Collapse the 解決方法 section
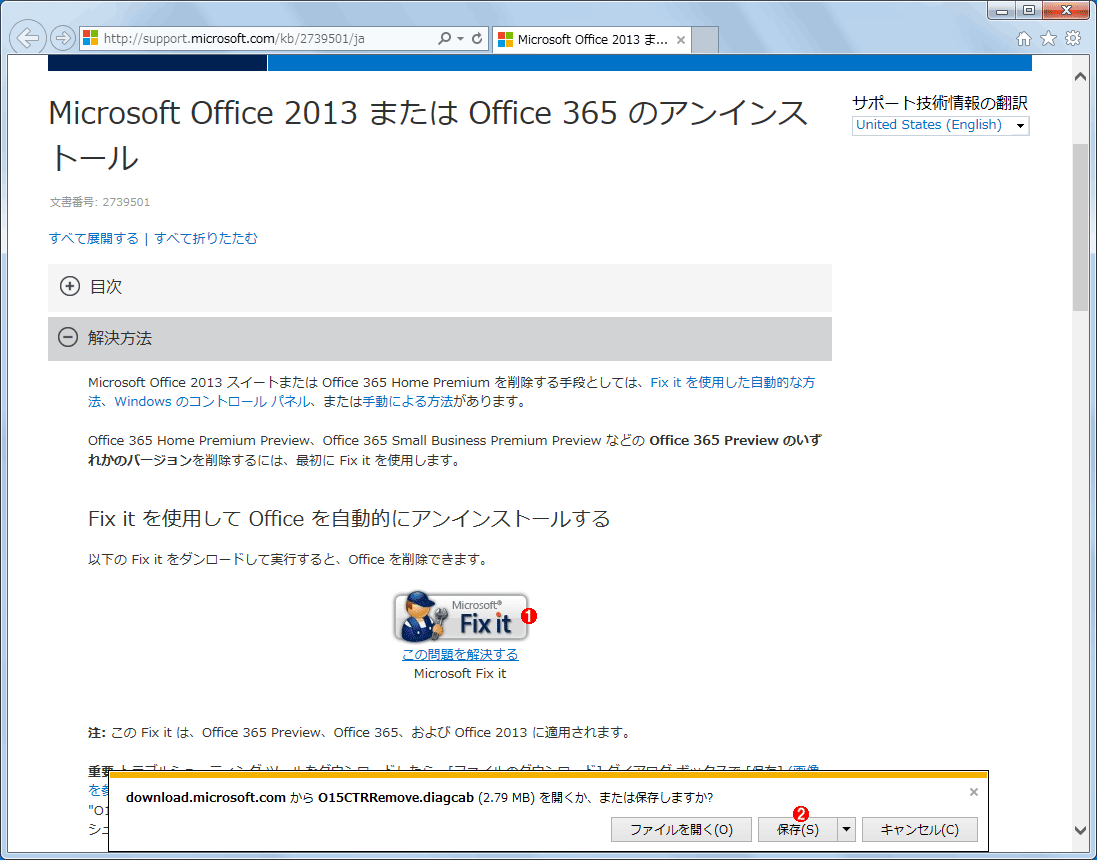The image size is (1097, 860). [68, 338]
